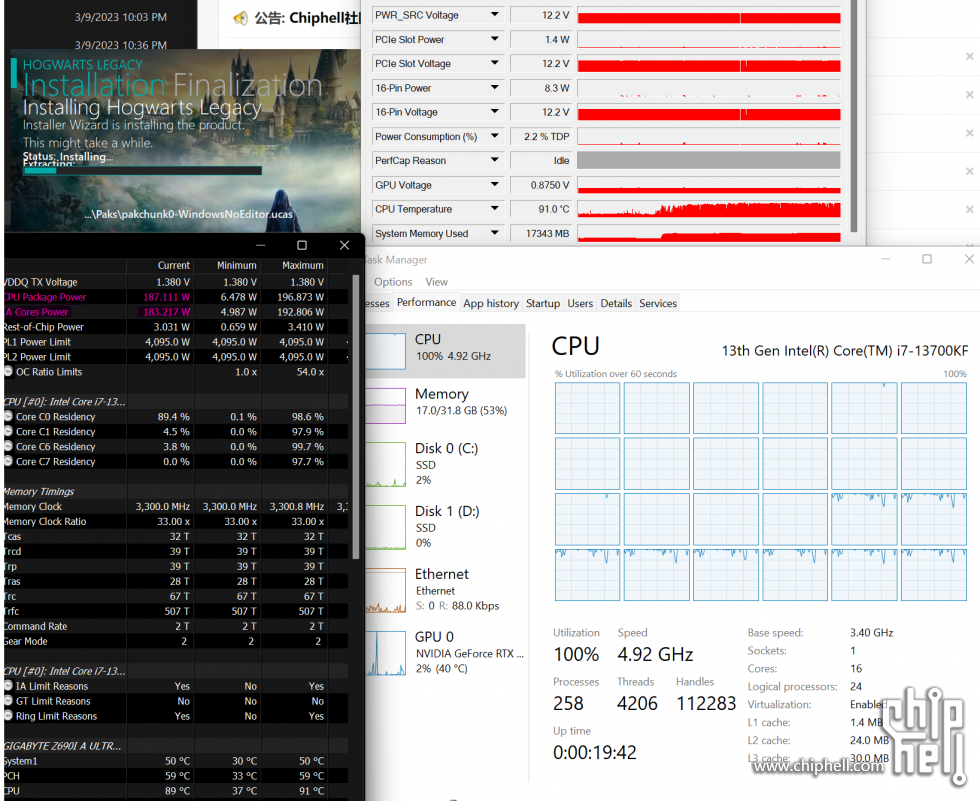980x801 pixels.
Task: Select Disk 0 (C:) in sidebar
Action: point(445,464)
